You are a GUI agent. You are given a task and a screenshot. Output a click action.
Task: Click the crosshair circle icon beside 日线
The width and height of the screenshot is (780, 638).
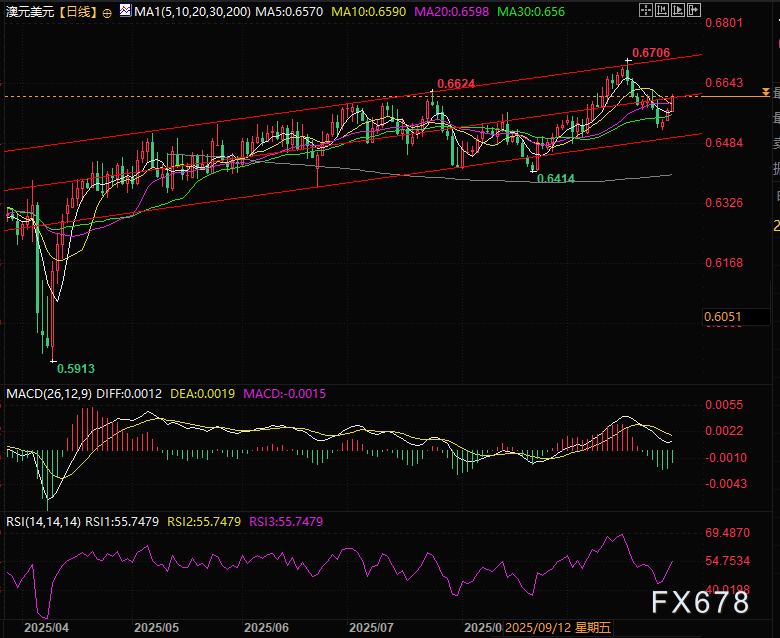tap(107, 12)
